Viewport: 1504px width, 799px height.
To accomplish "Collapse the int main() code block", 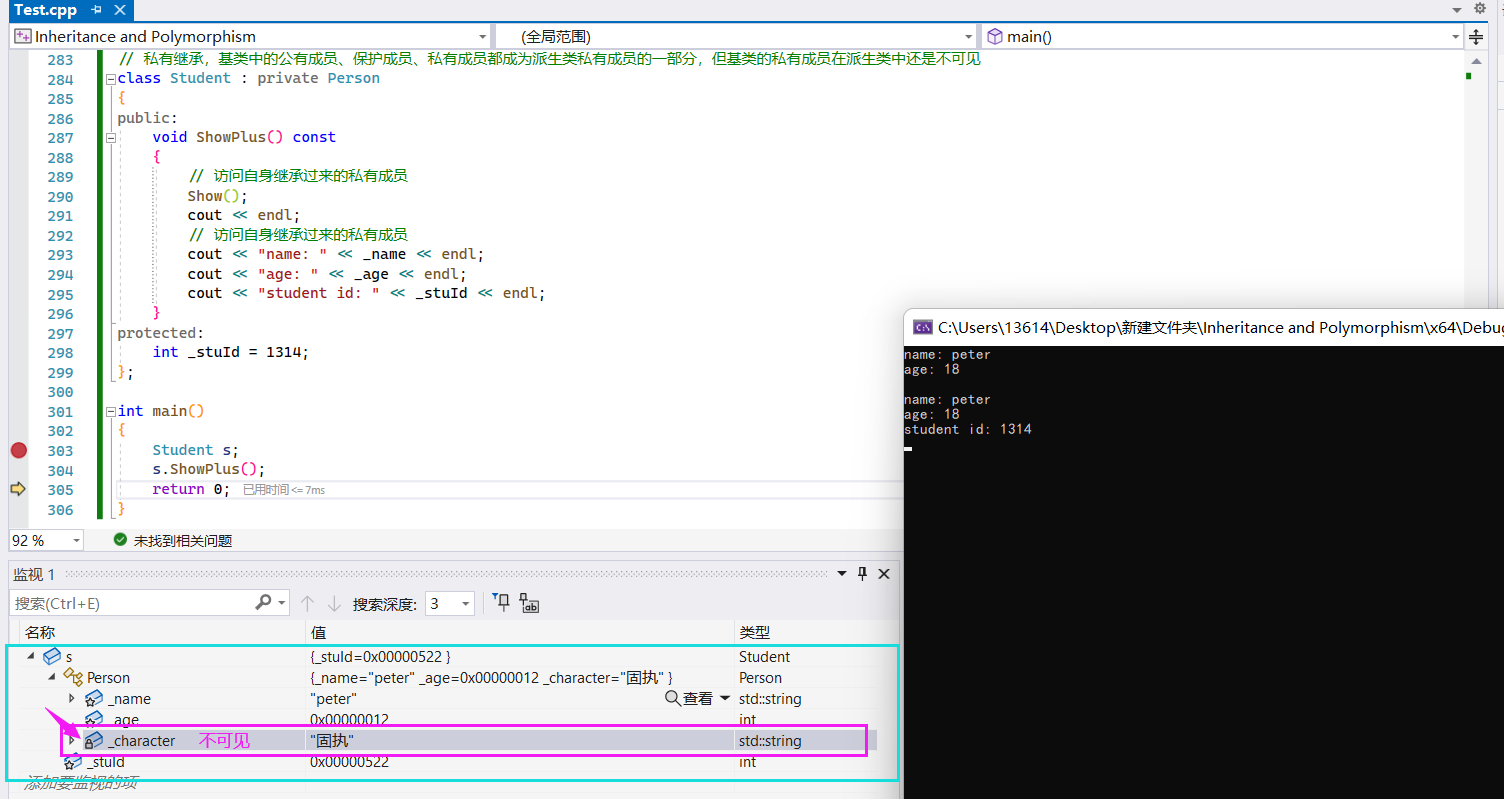I will pos(110,412).
